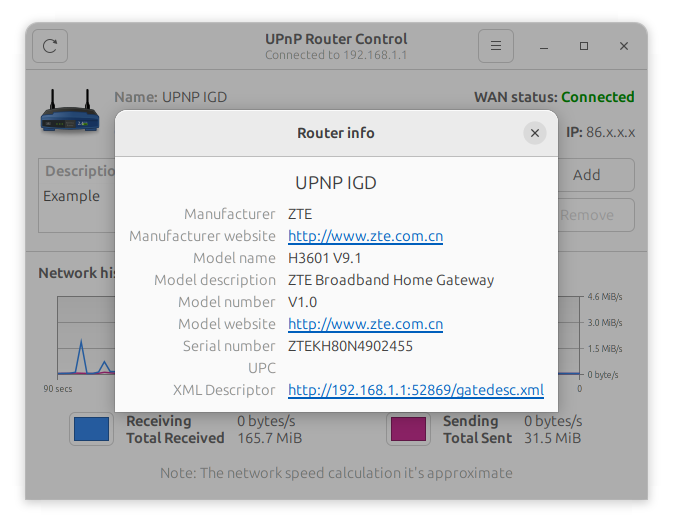673x528 pixels.
Task: Click the model name H3601 V9.1
Action: click(x=324, y=258)
